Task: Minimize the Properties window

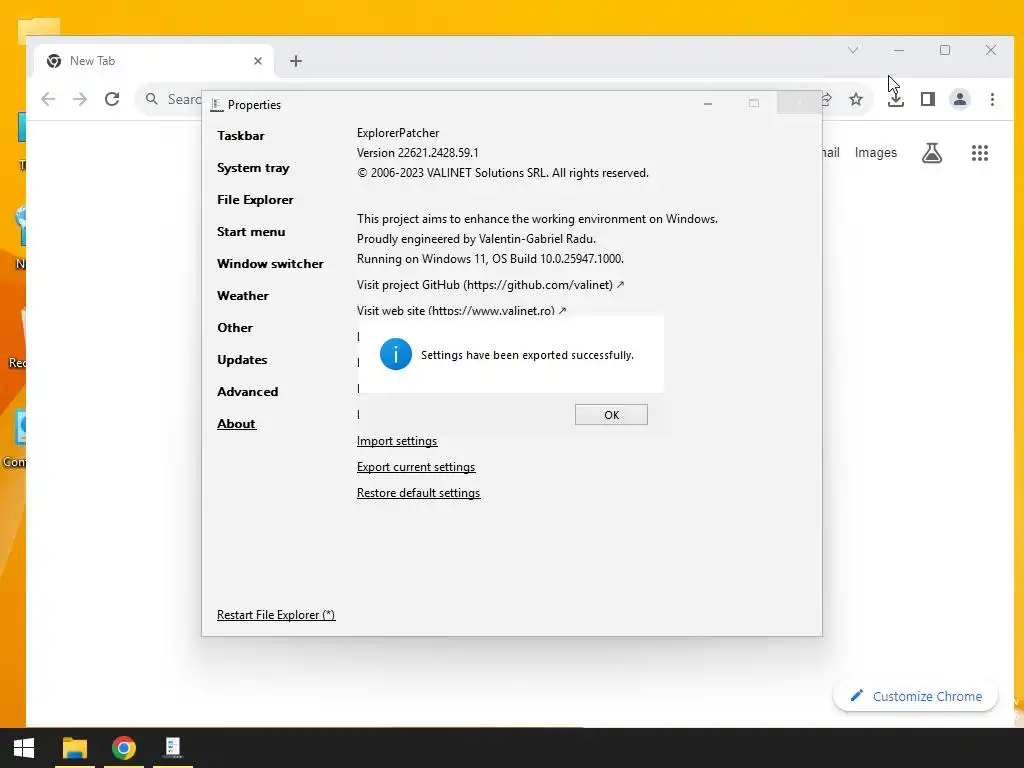Action: point(708,104)
